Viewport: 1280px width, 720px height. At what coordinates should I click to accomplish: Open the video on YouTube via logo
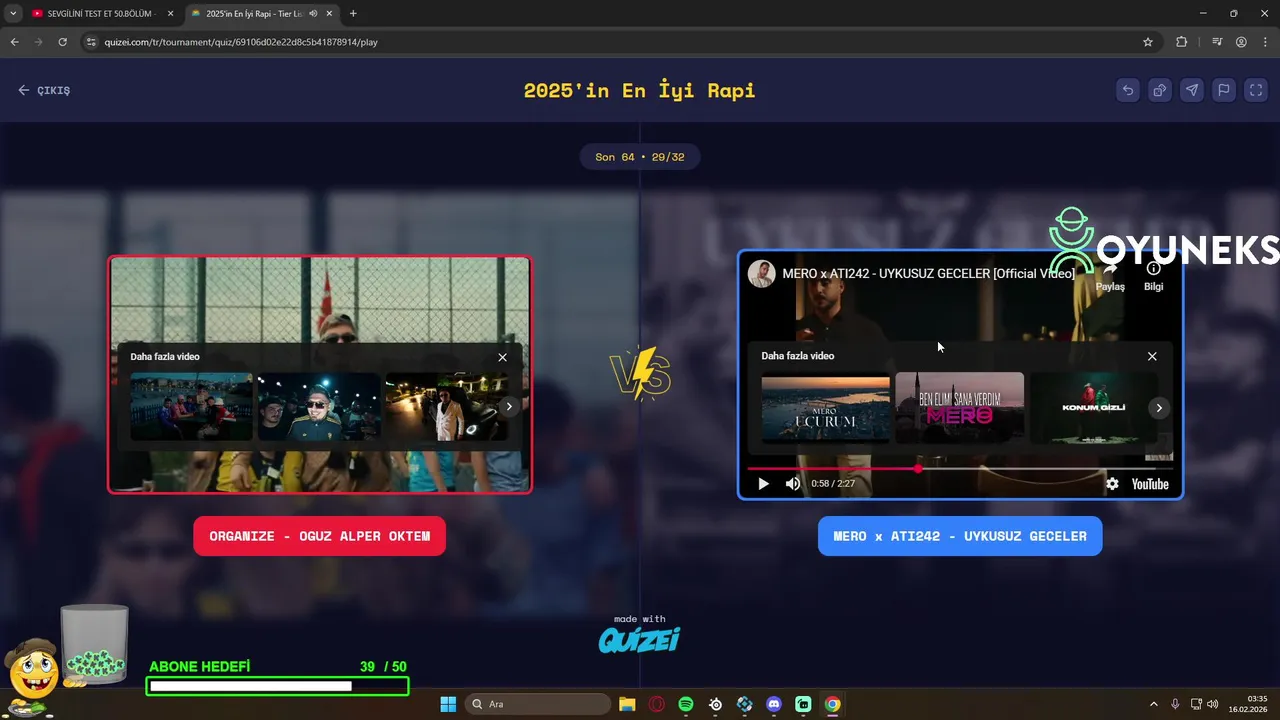pyautogui.click(x=1150, y=484)
